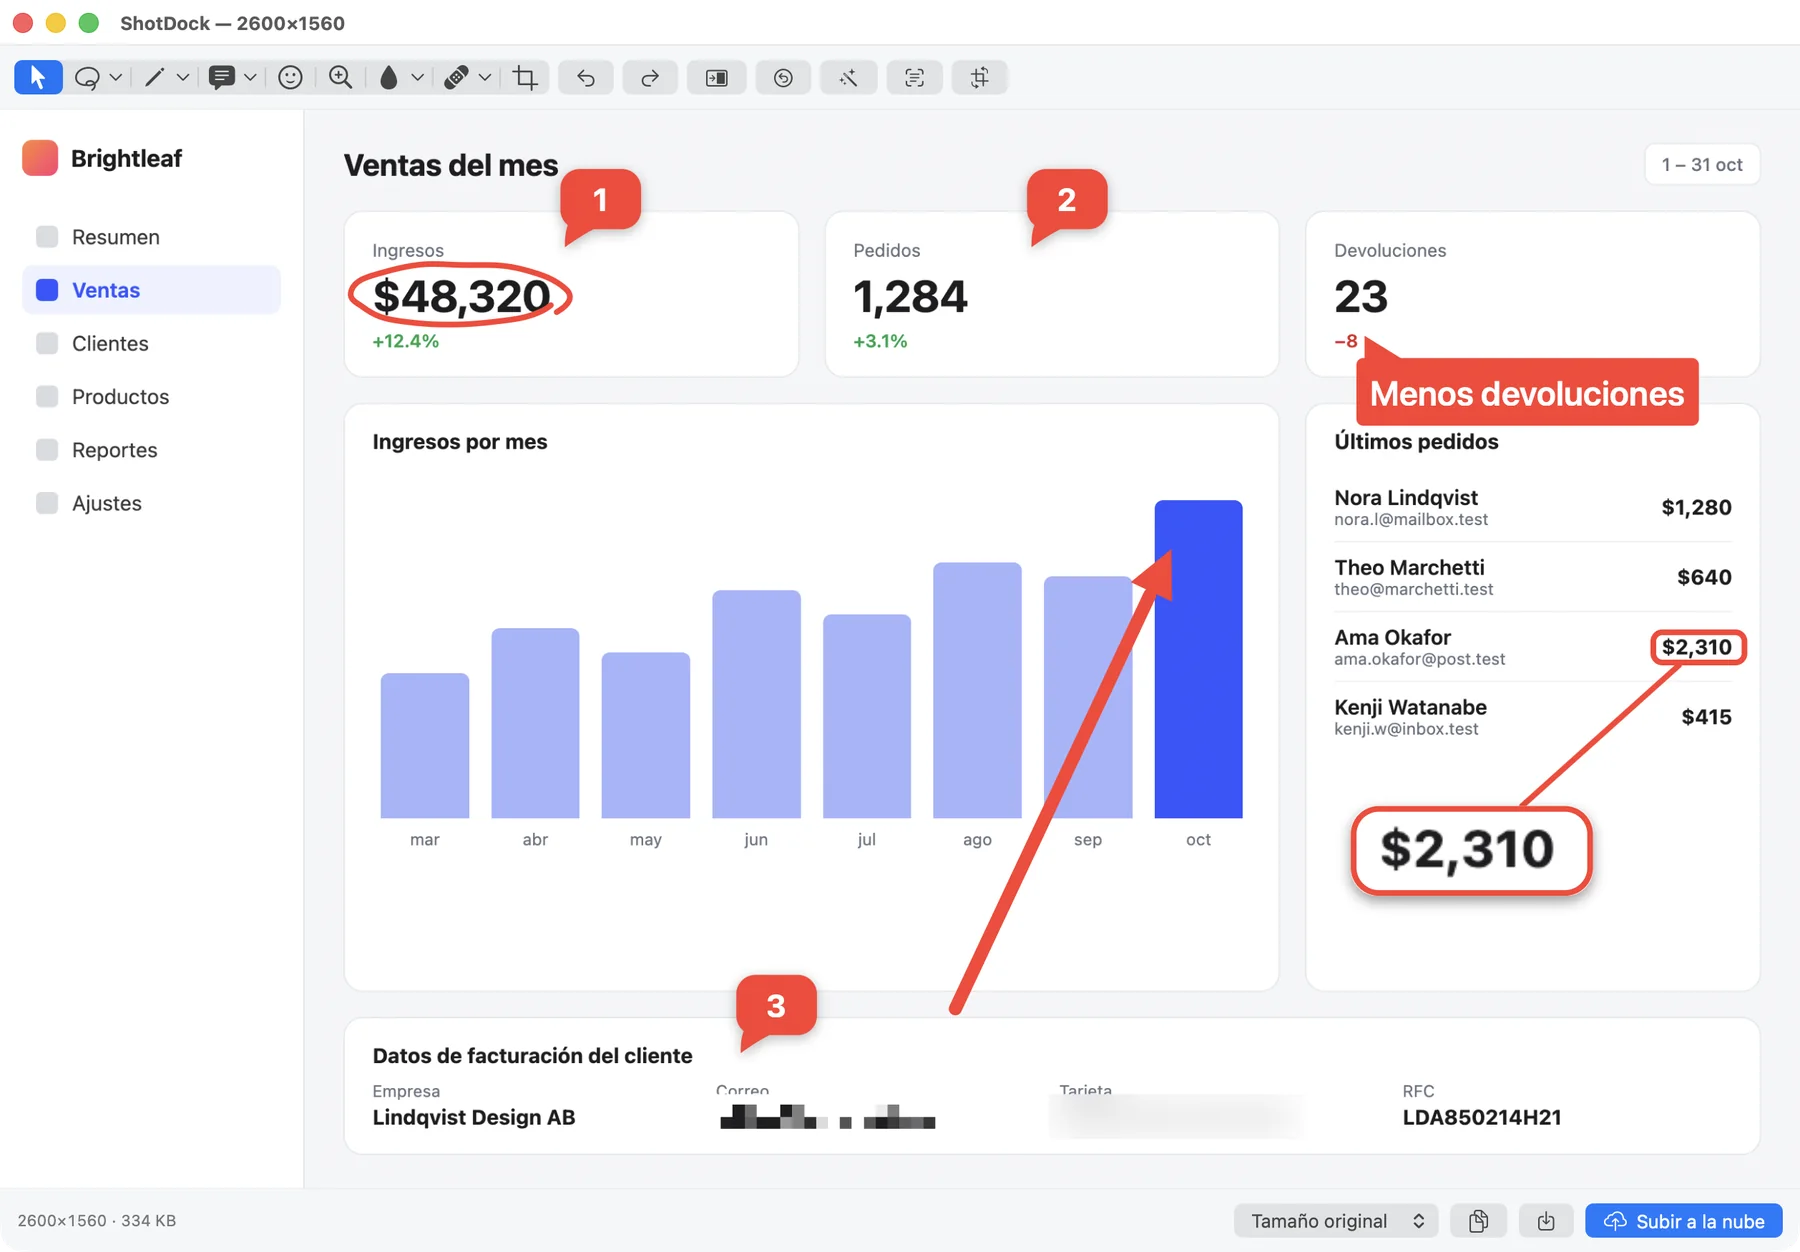Open Reportes in the Brightleaf sidebar
This screenshot has width=1800, height=1252.
[151, 450]
